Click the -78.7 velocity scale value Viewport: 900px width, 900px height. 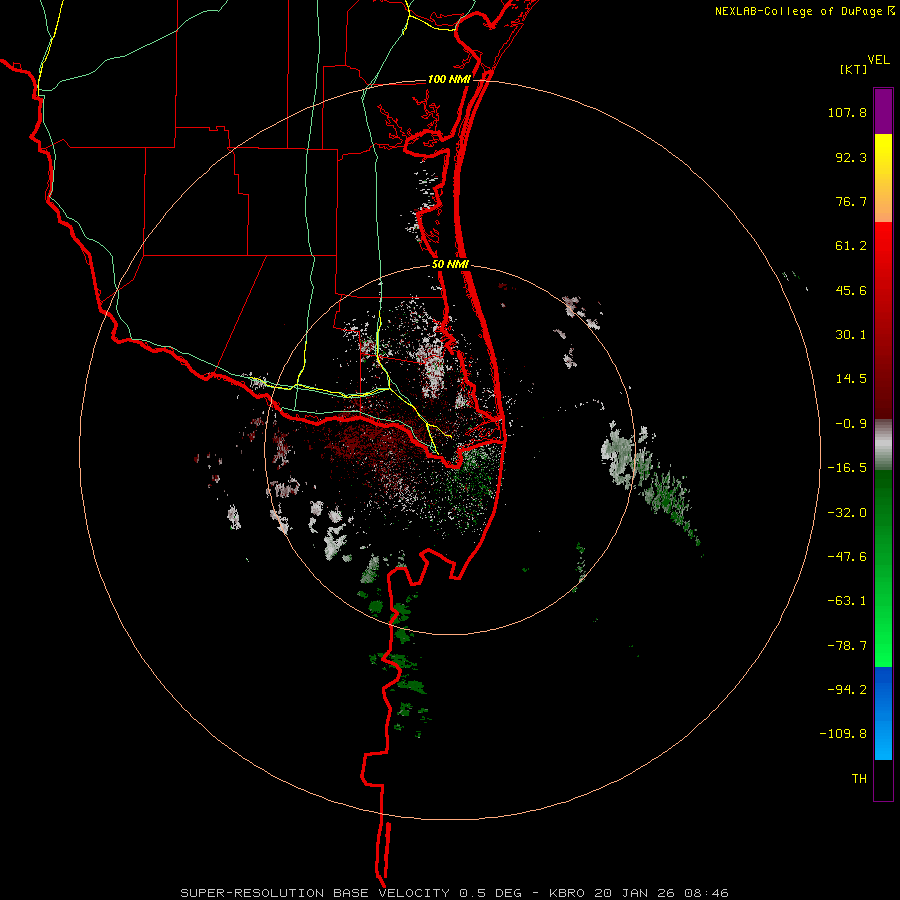[x=847, y=646]
